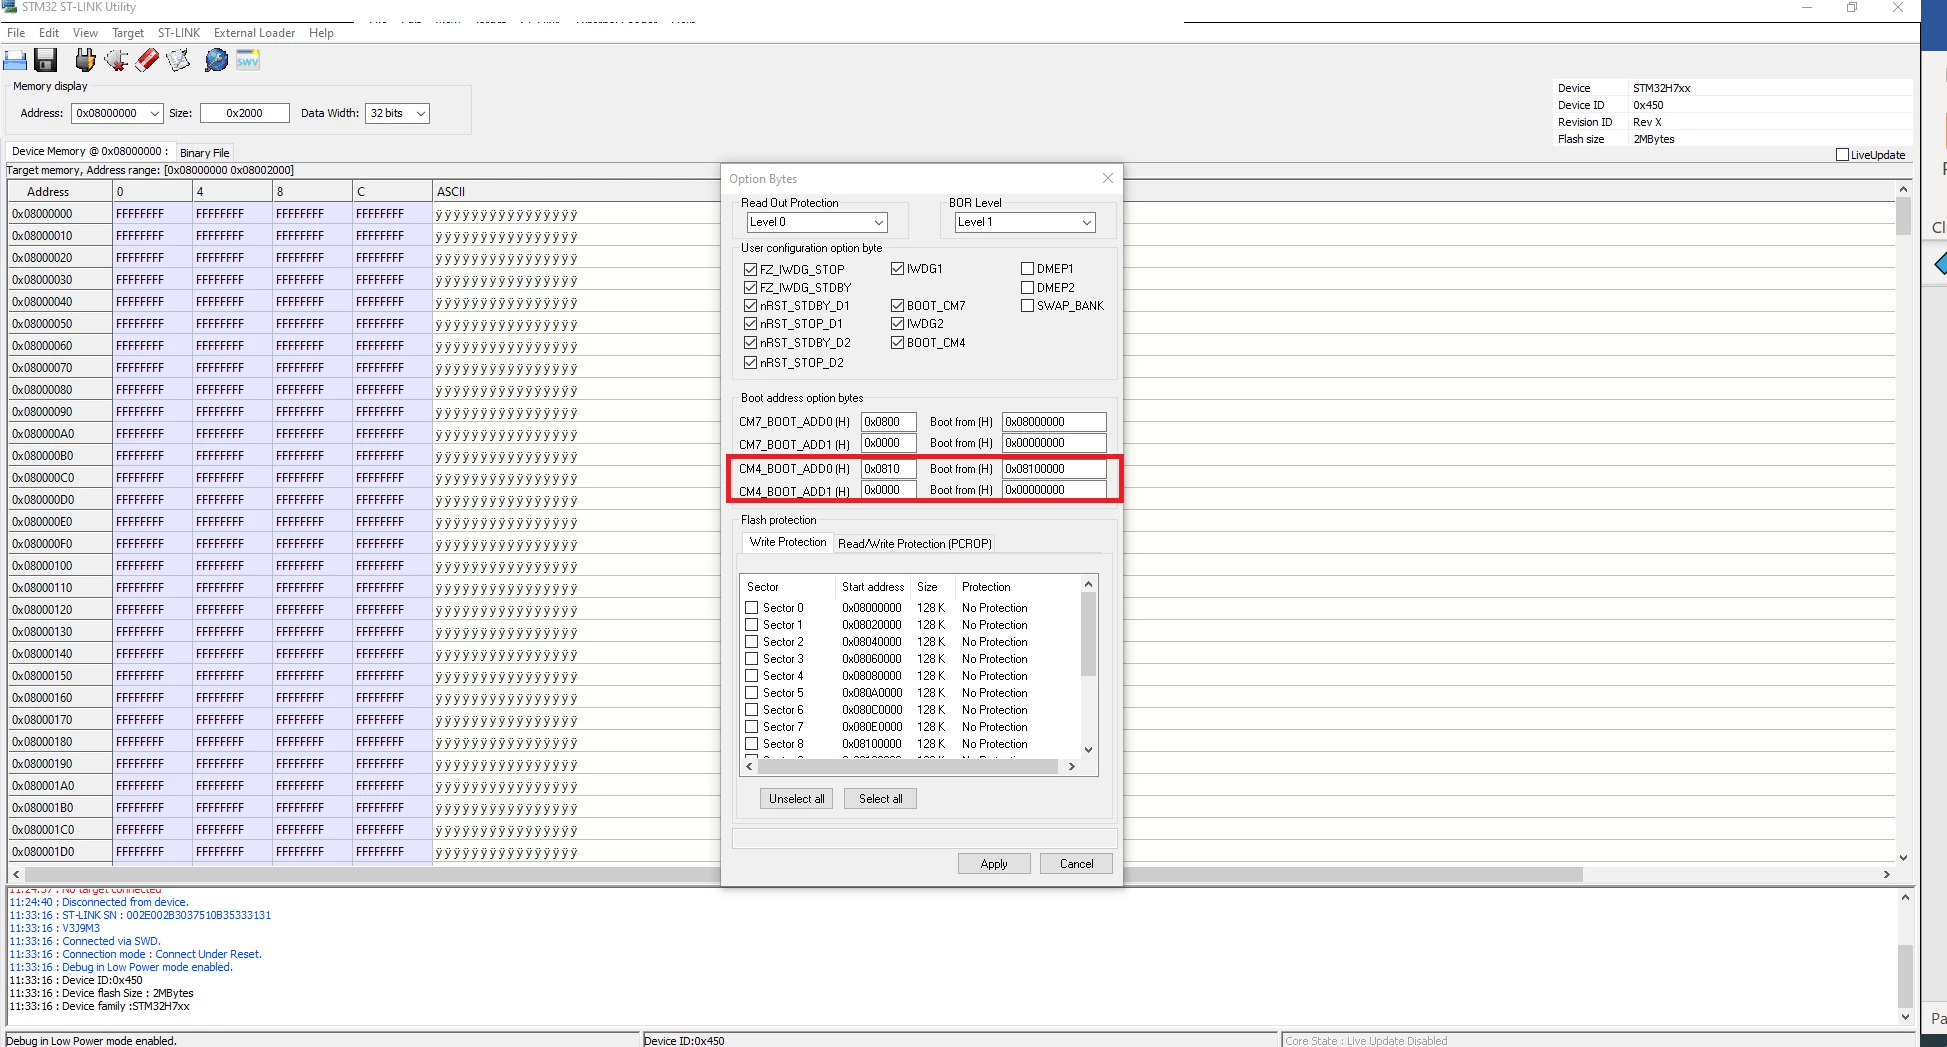Open the Read Out Protection level dropdown
The image size is (1947, 1047).
[817, 222]
